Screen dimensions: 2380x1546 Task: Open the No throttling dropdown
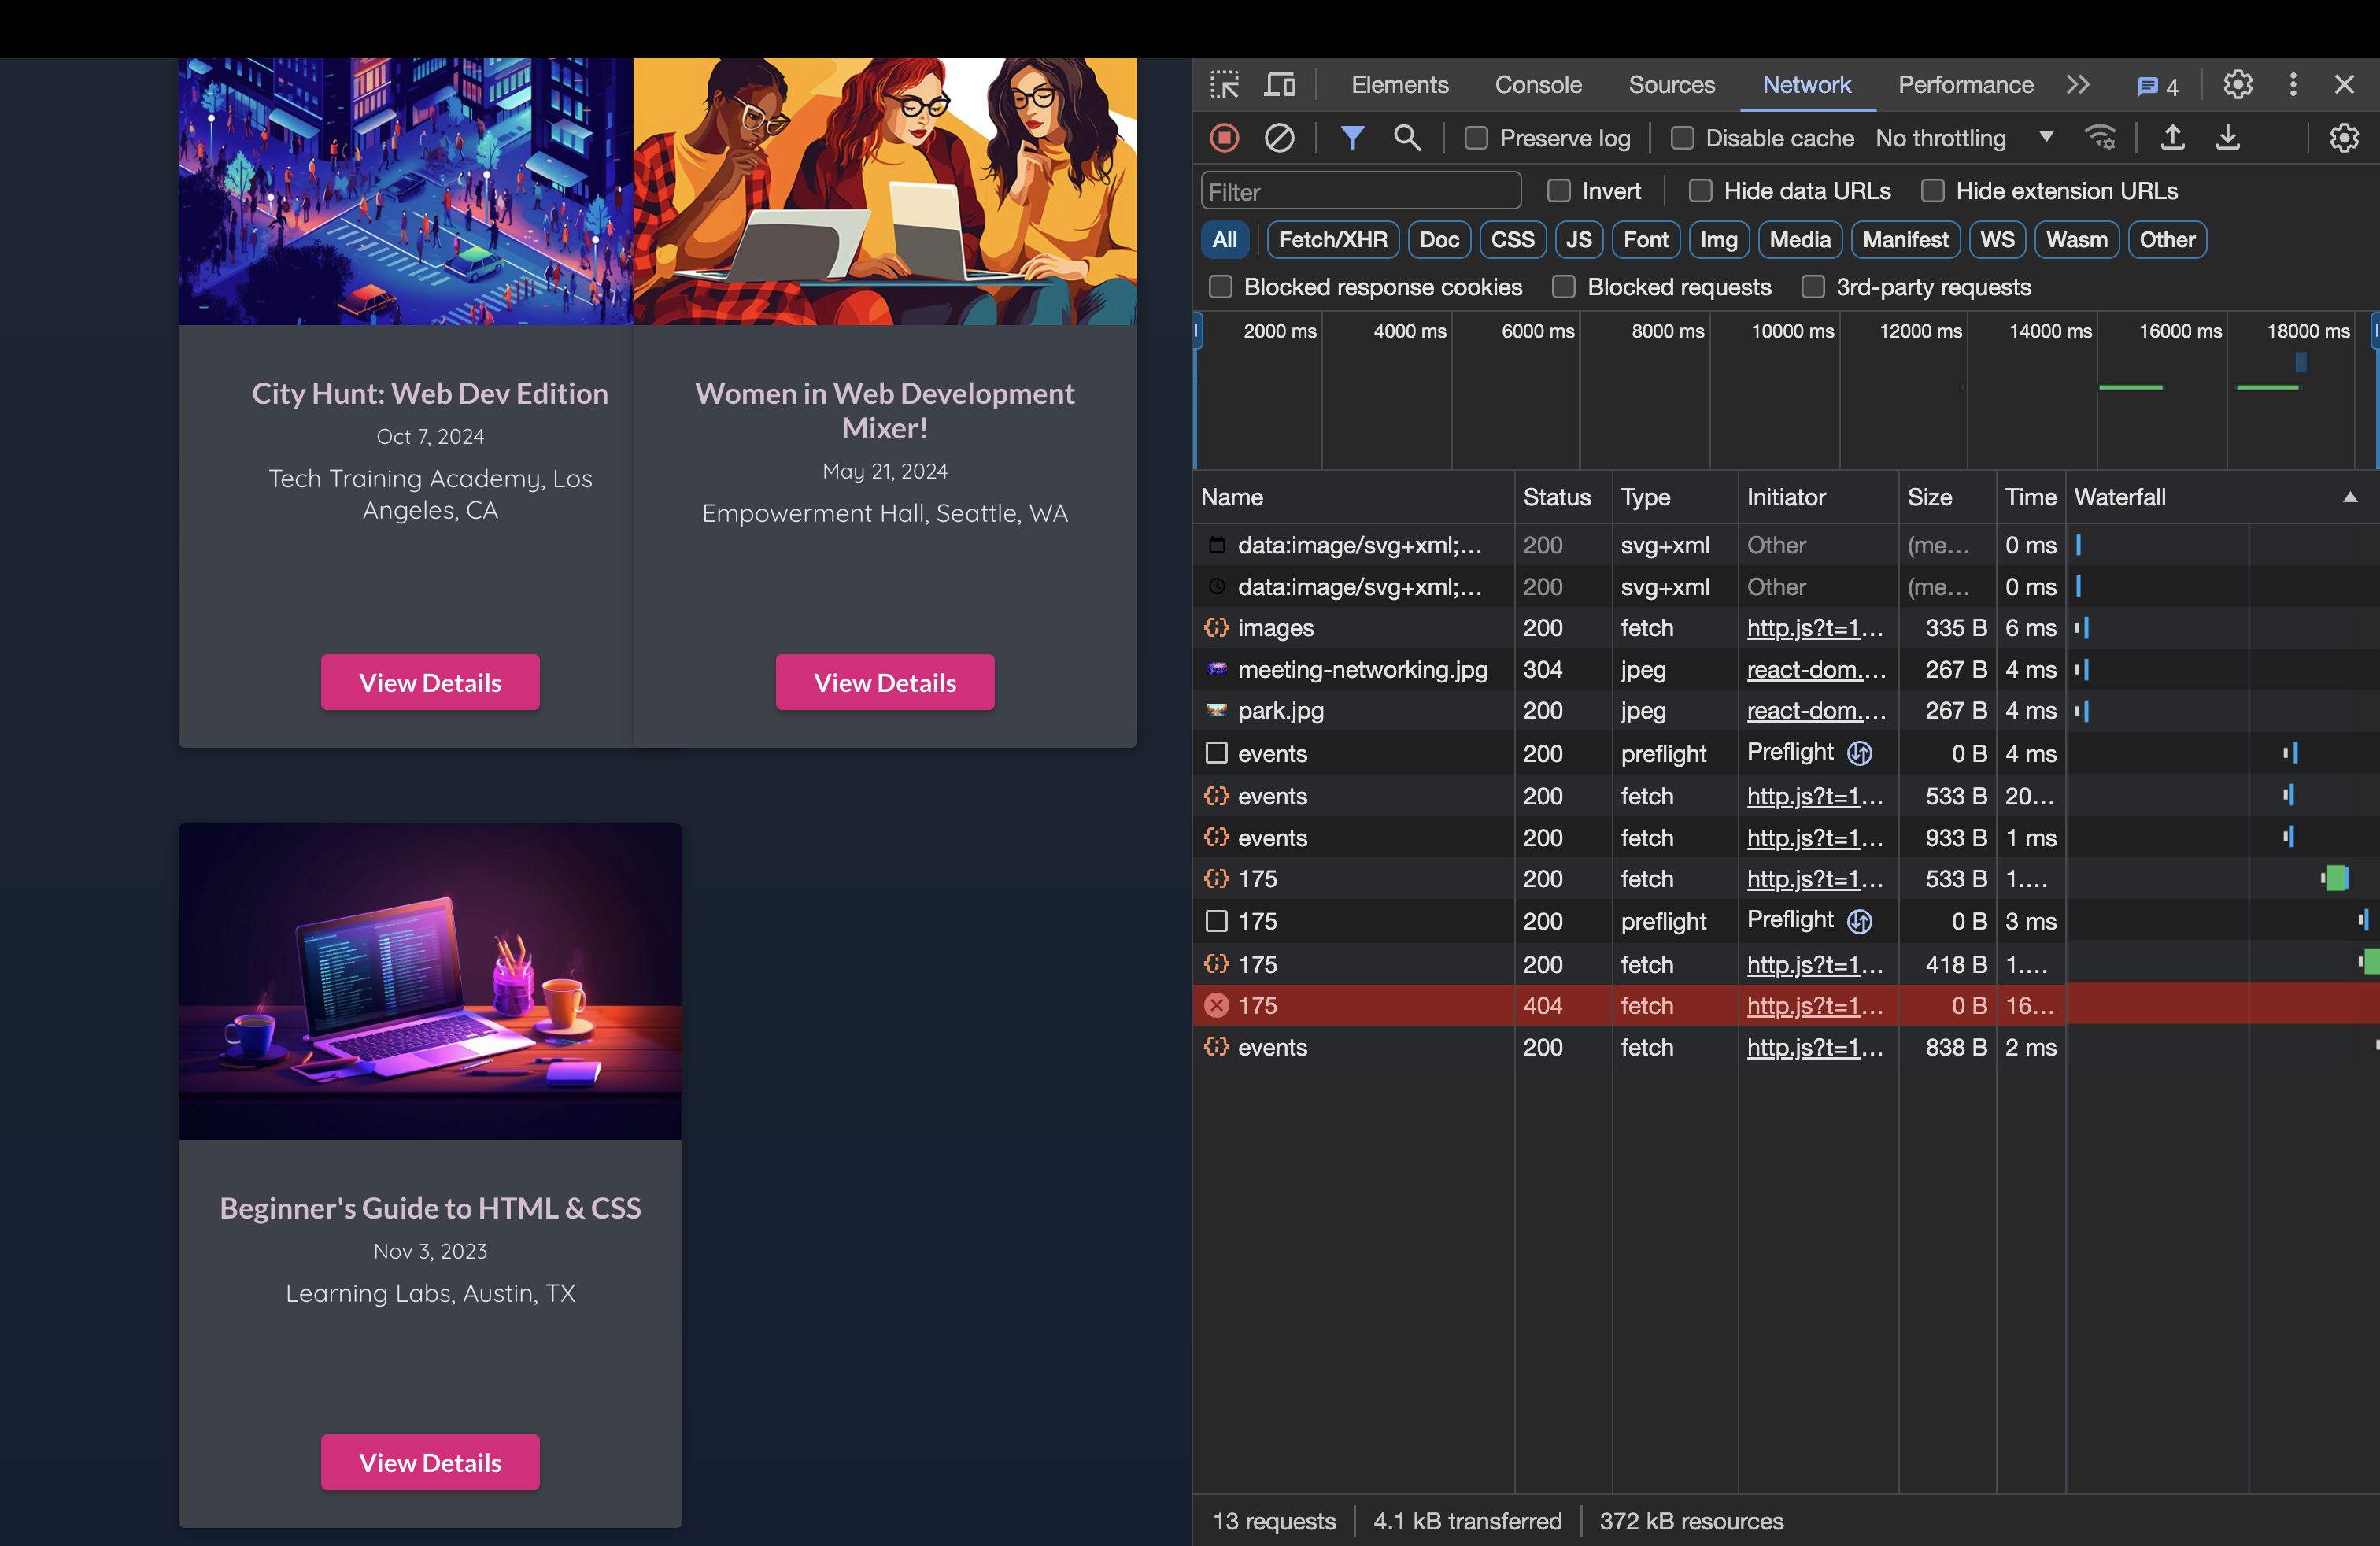1963,139
